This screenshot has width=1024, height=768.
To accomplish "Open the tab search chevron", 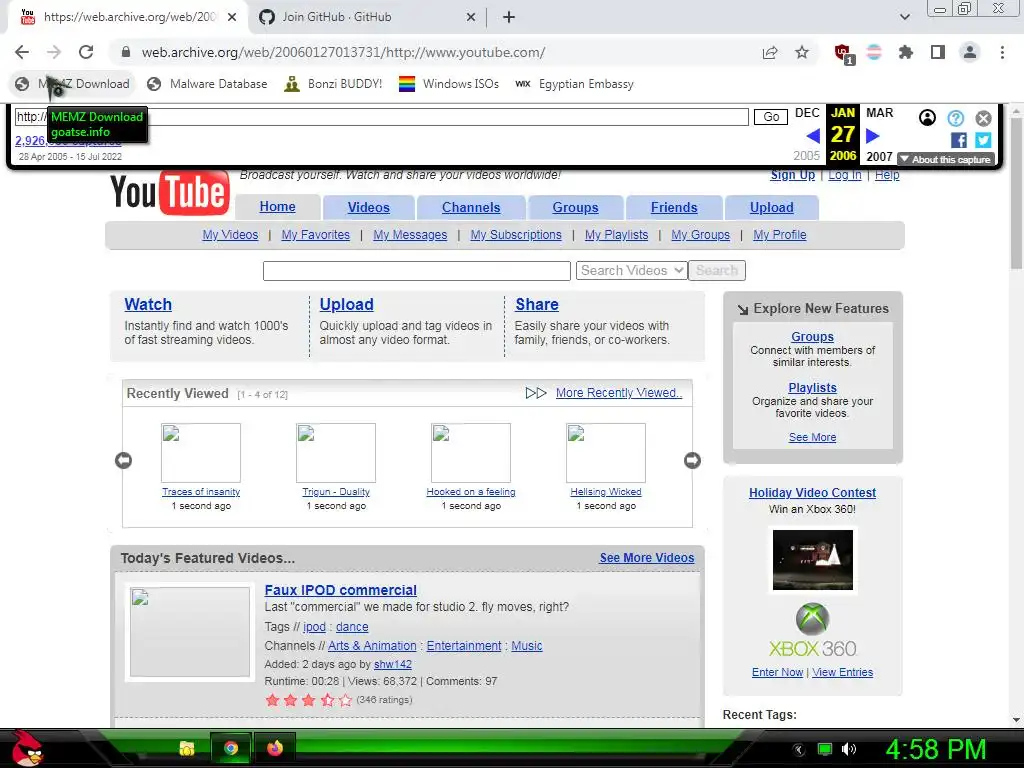I will click(x=904, y=18).
